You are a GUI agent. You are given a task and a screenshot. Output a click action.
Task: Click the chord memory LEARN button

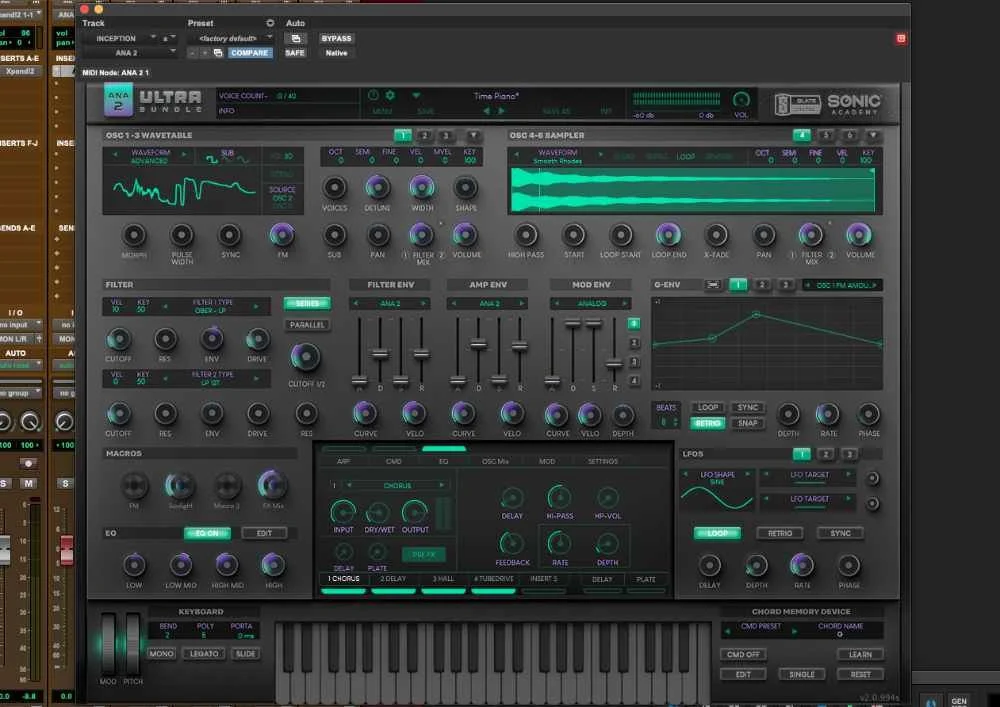(x=860, y=655)
